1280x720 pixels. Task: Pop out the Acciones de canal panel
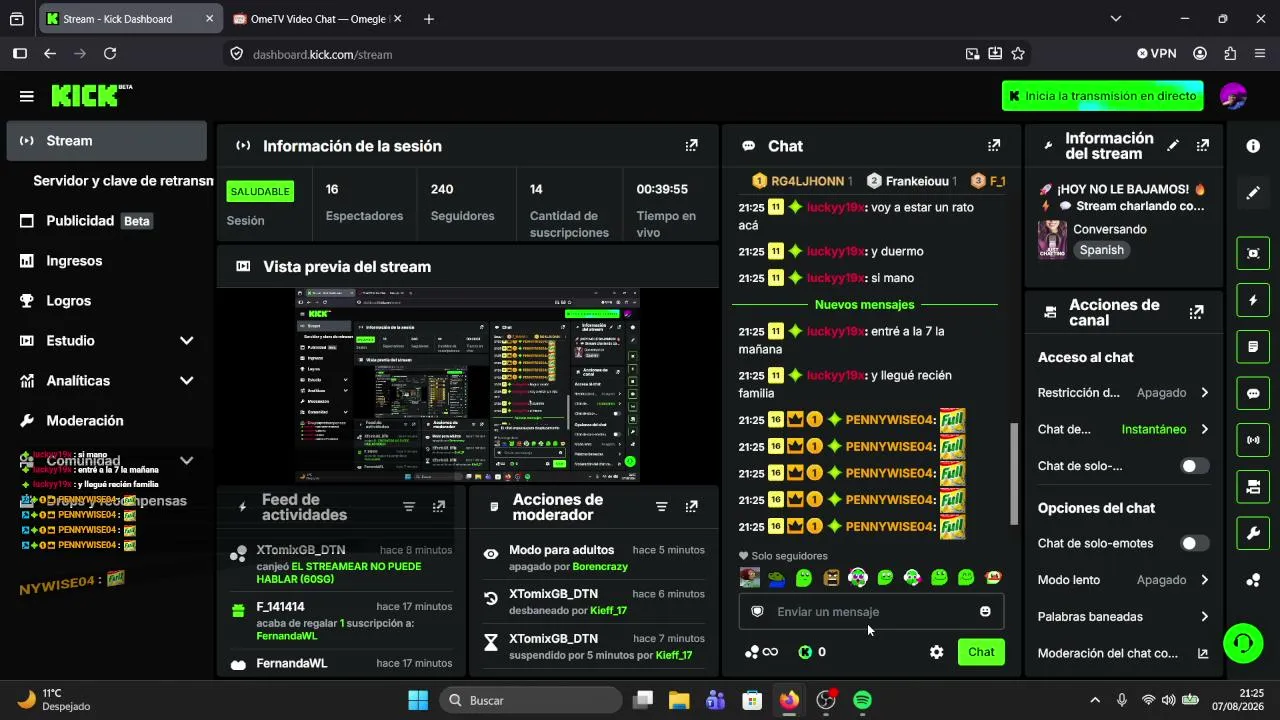pos(1196,312)
